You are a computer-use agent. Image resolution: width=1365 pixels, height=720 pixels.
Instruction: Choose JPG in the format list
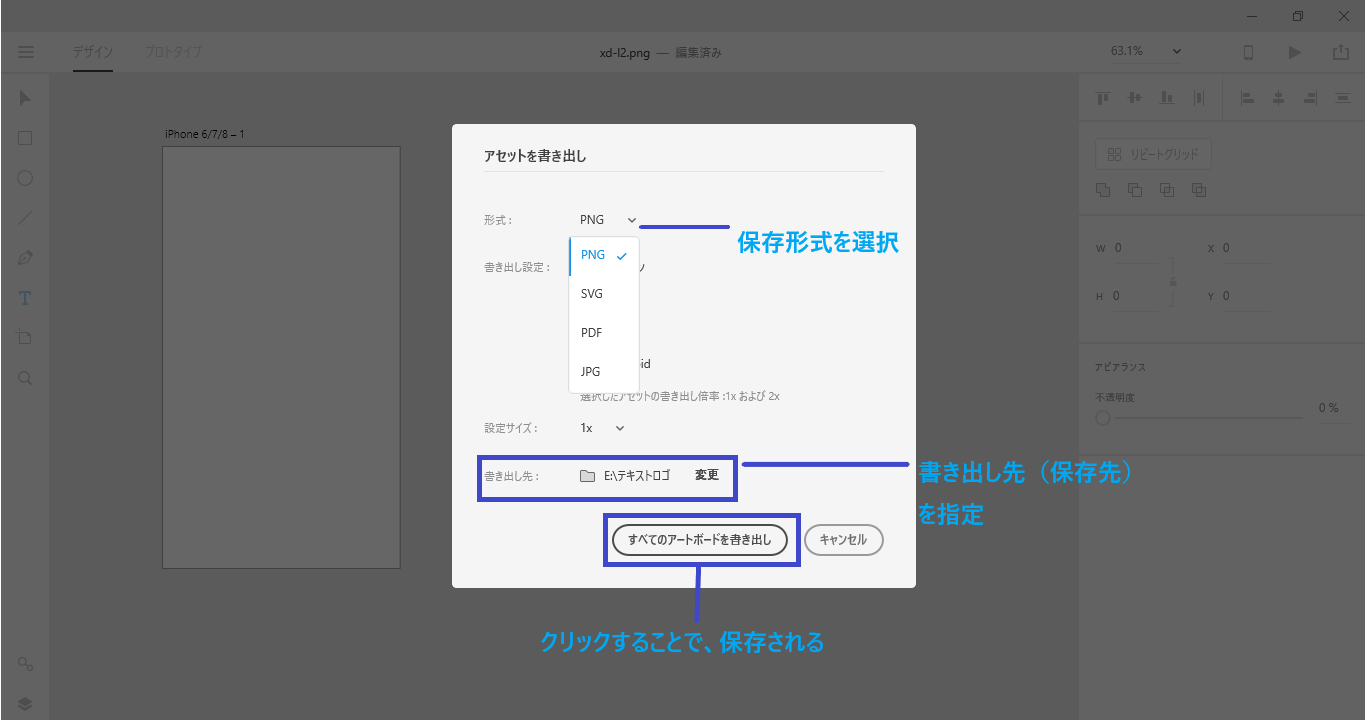[604, 372]
